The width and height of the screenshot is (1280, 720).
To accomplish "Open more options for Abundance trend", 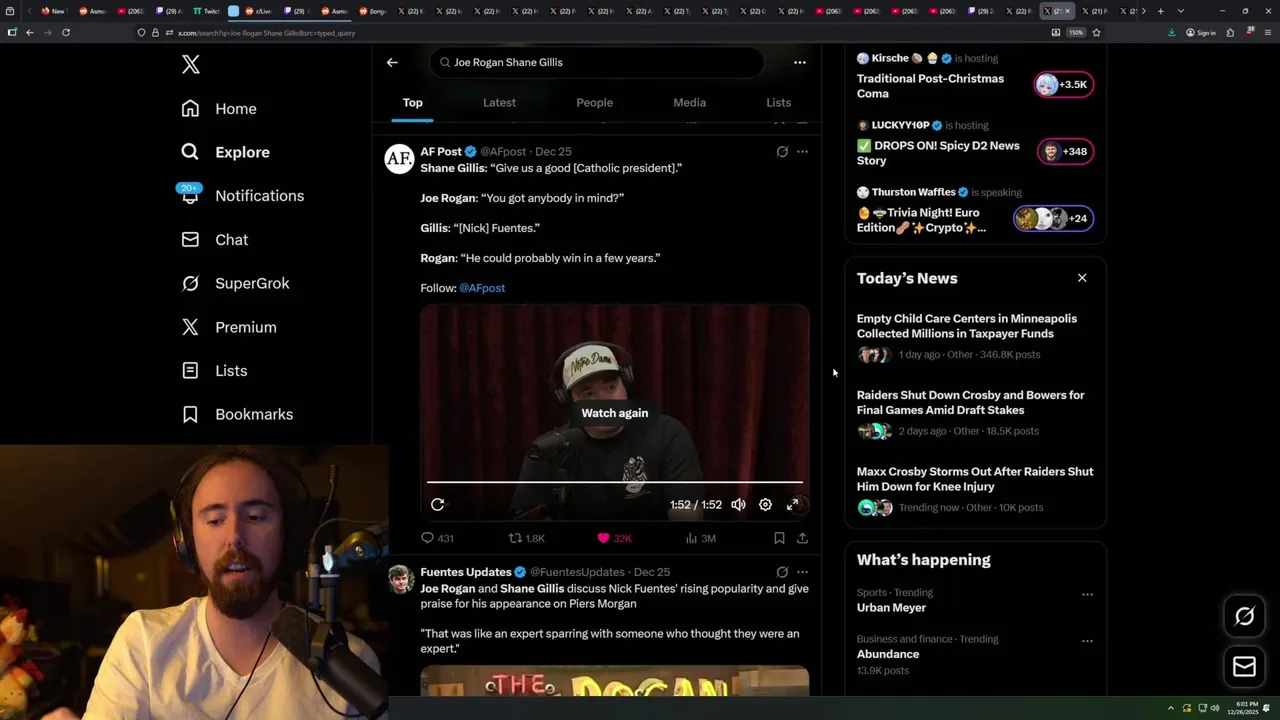I will coord(1087,640).
